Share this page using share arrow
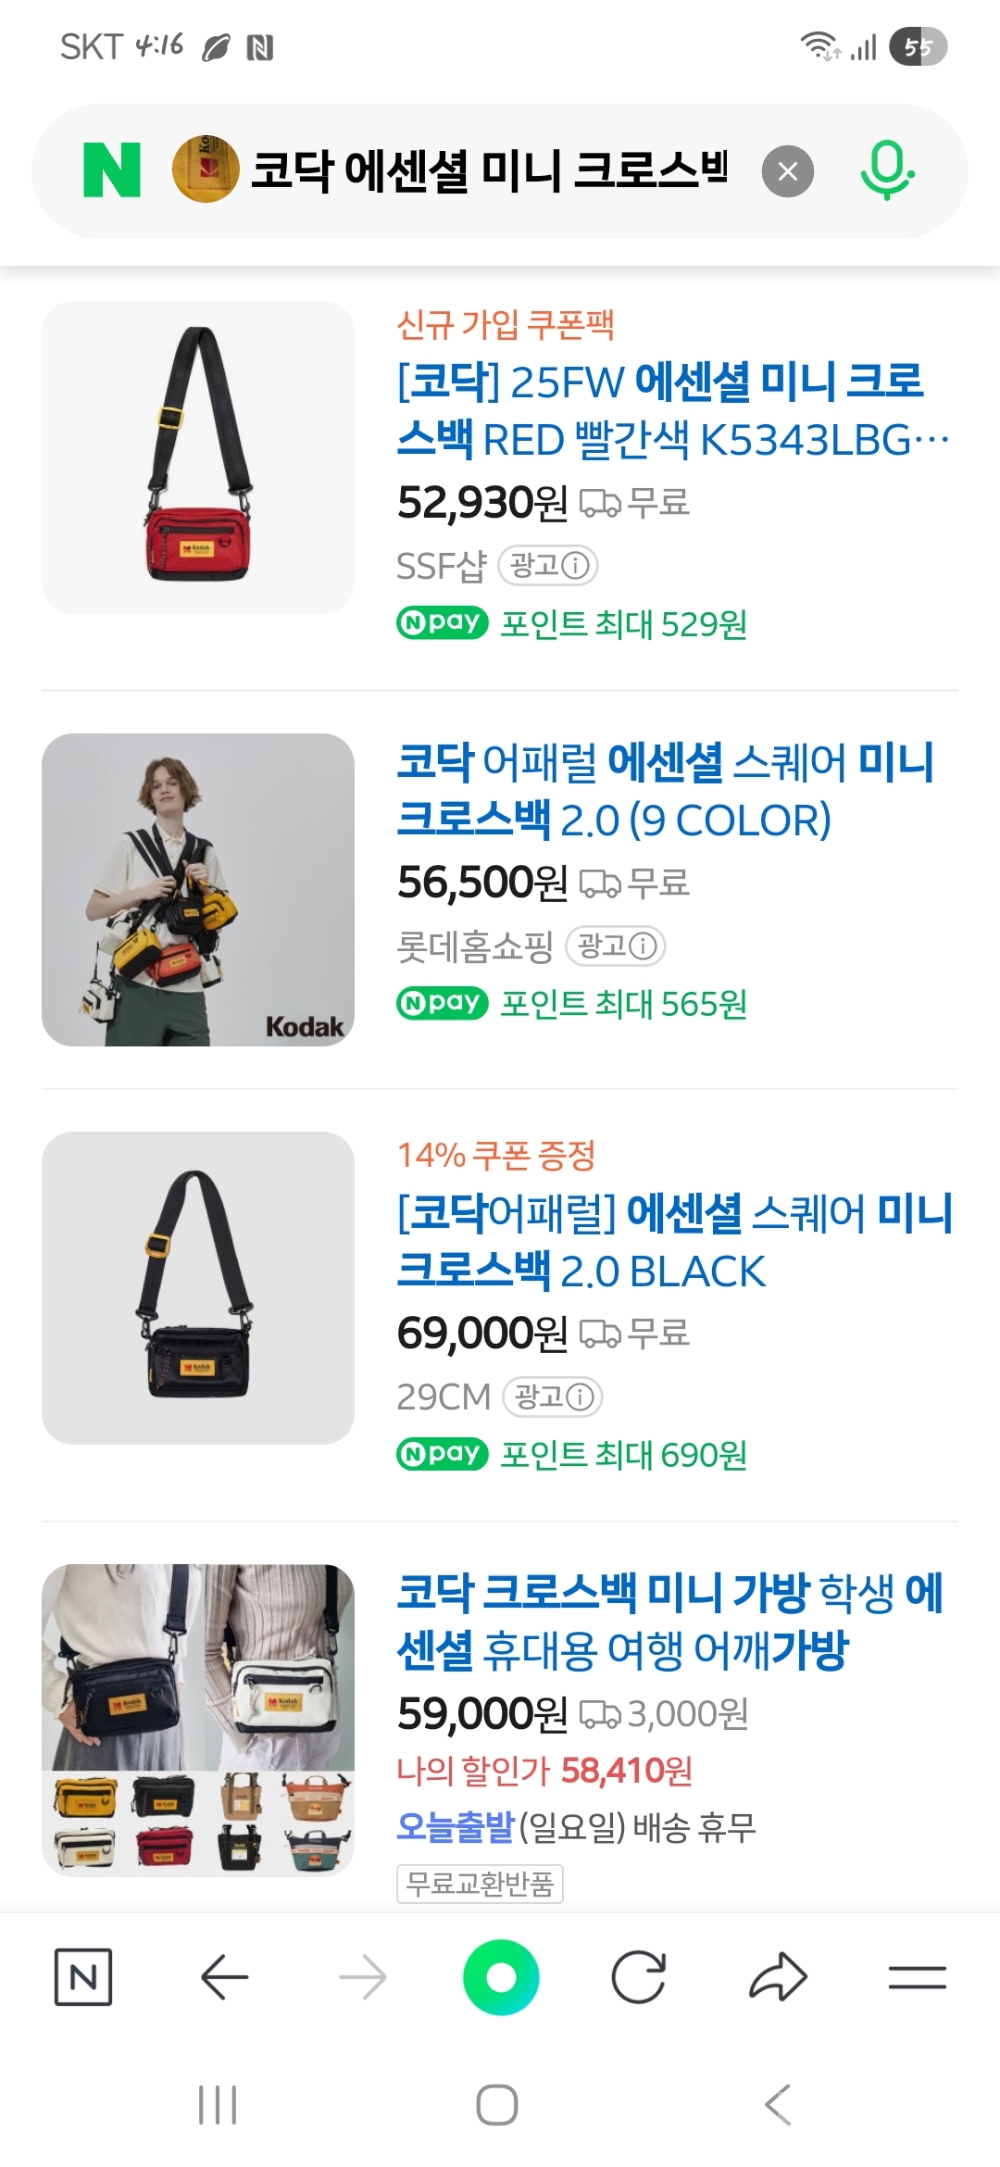This screenshot has width=1000, height=2167. tap(778, 1977)
